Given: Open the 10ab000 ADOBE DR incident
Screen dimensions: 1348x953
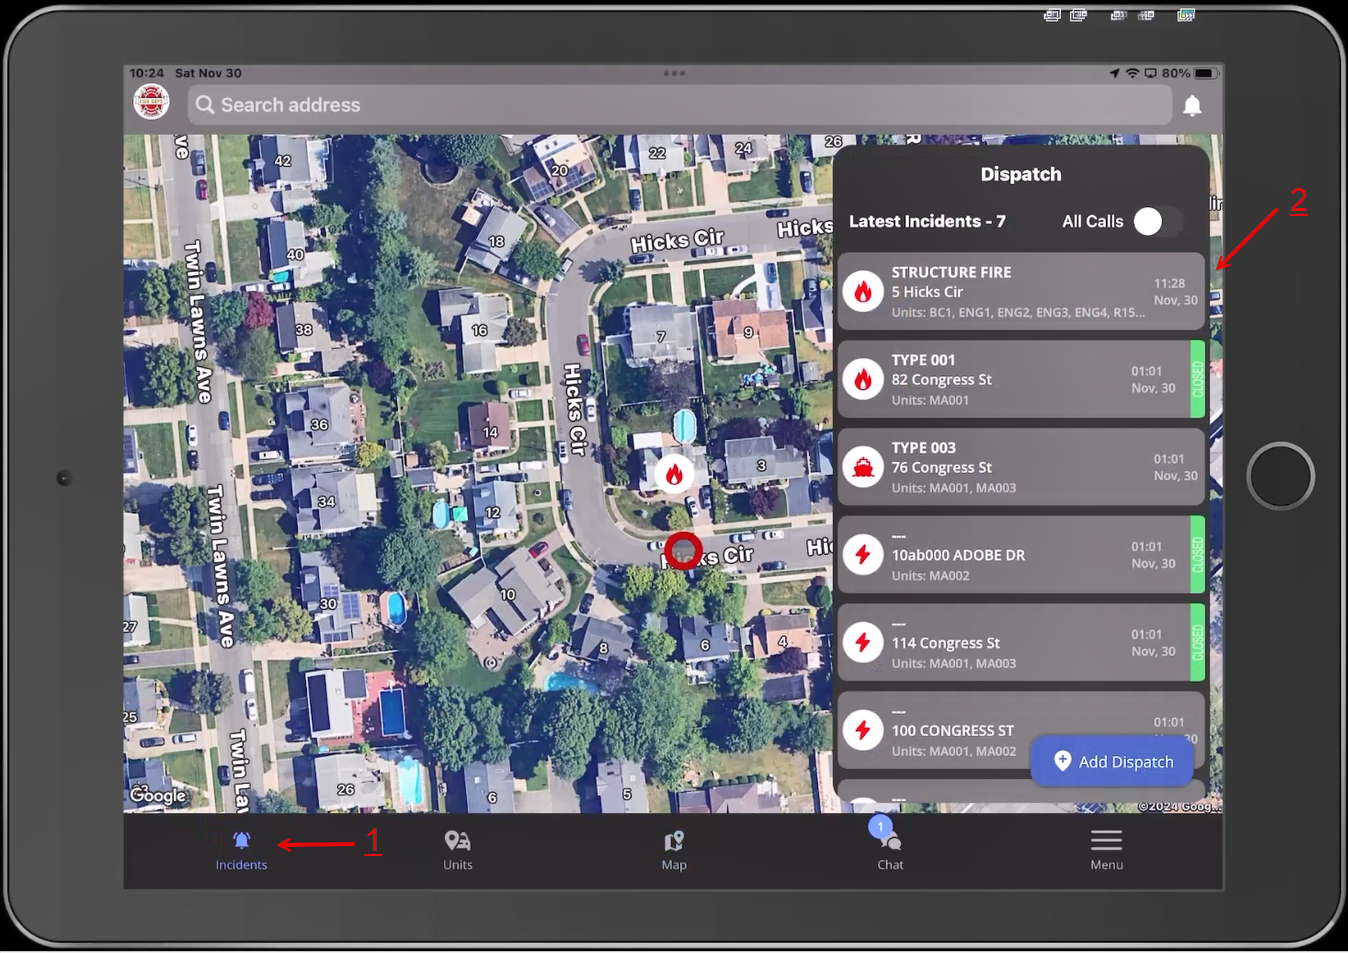Looking at the screenshot, I should tap(1020, 555).
